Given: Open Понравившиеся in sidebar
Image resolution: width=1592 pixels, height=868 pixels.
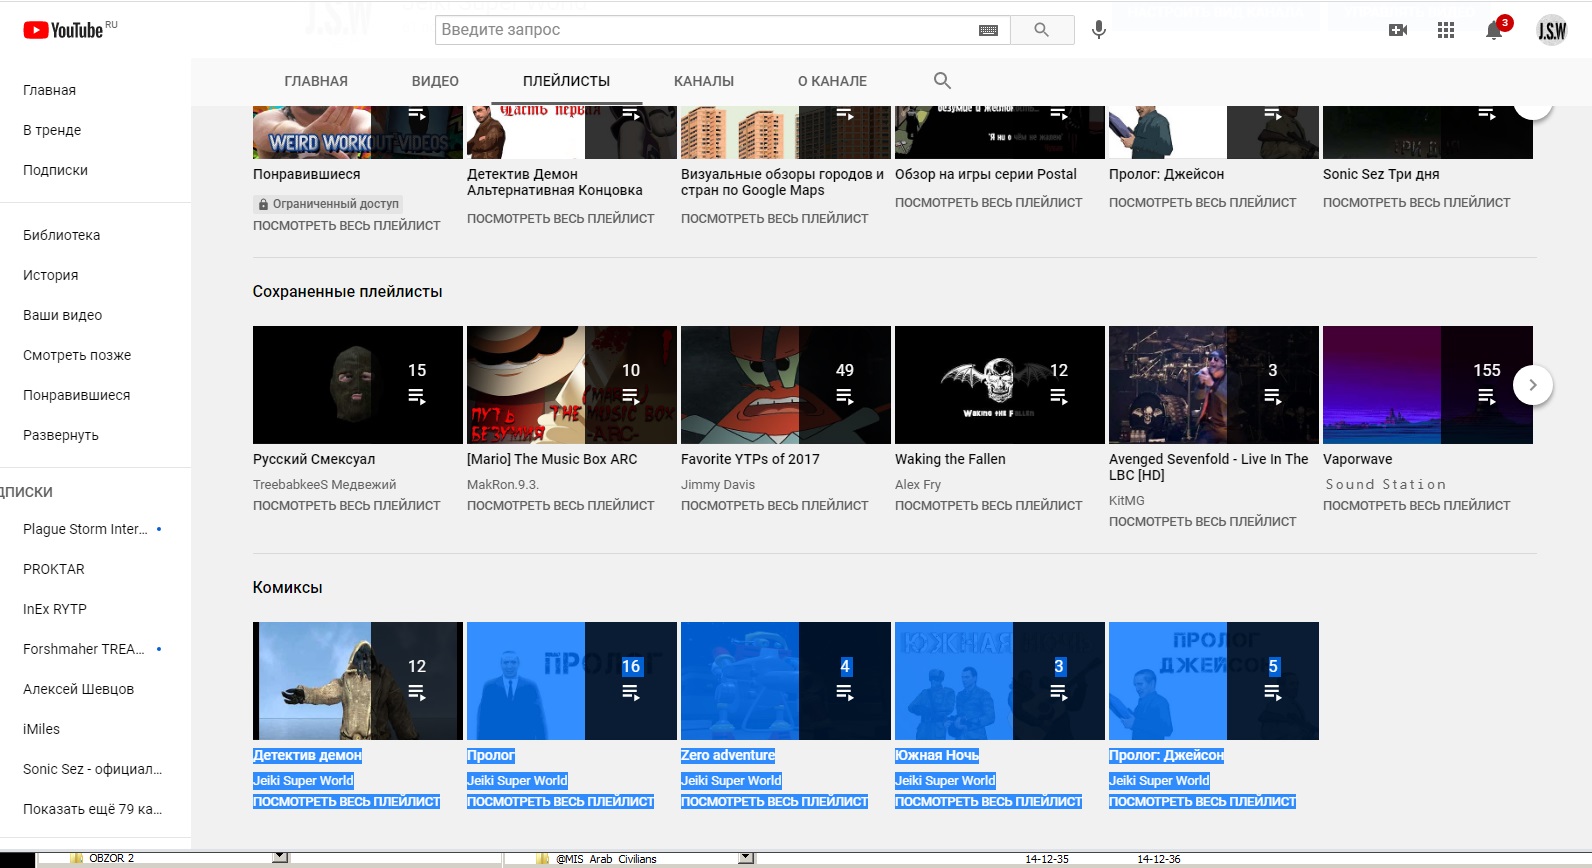Looking at the screenshot, I should click(77, 395).
